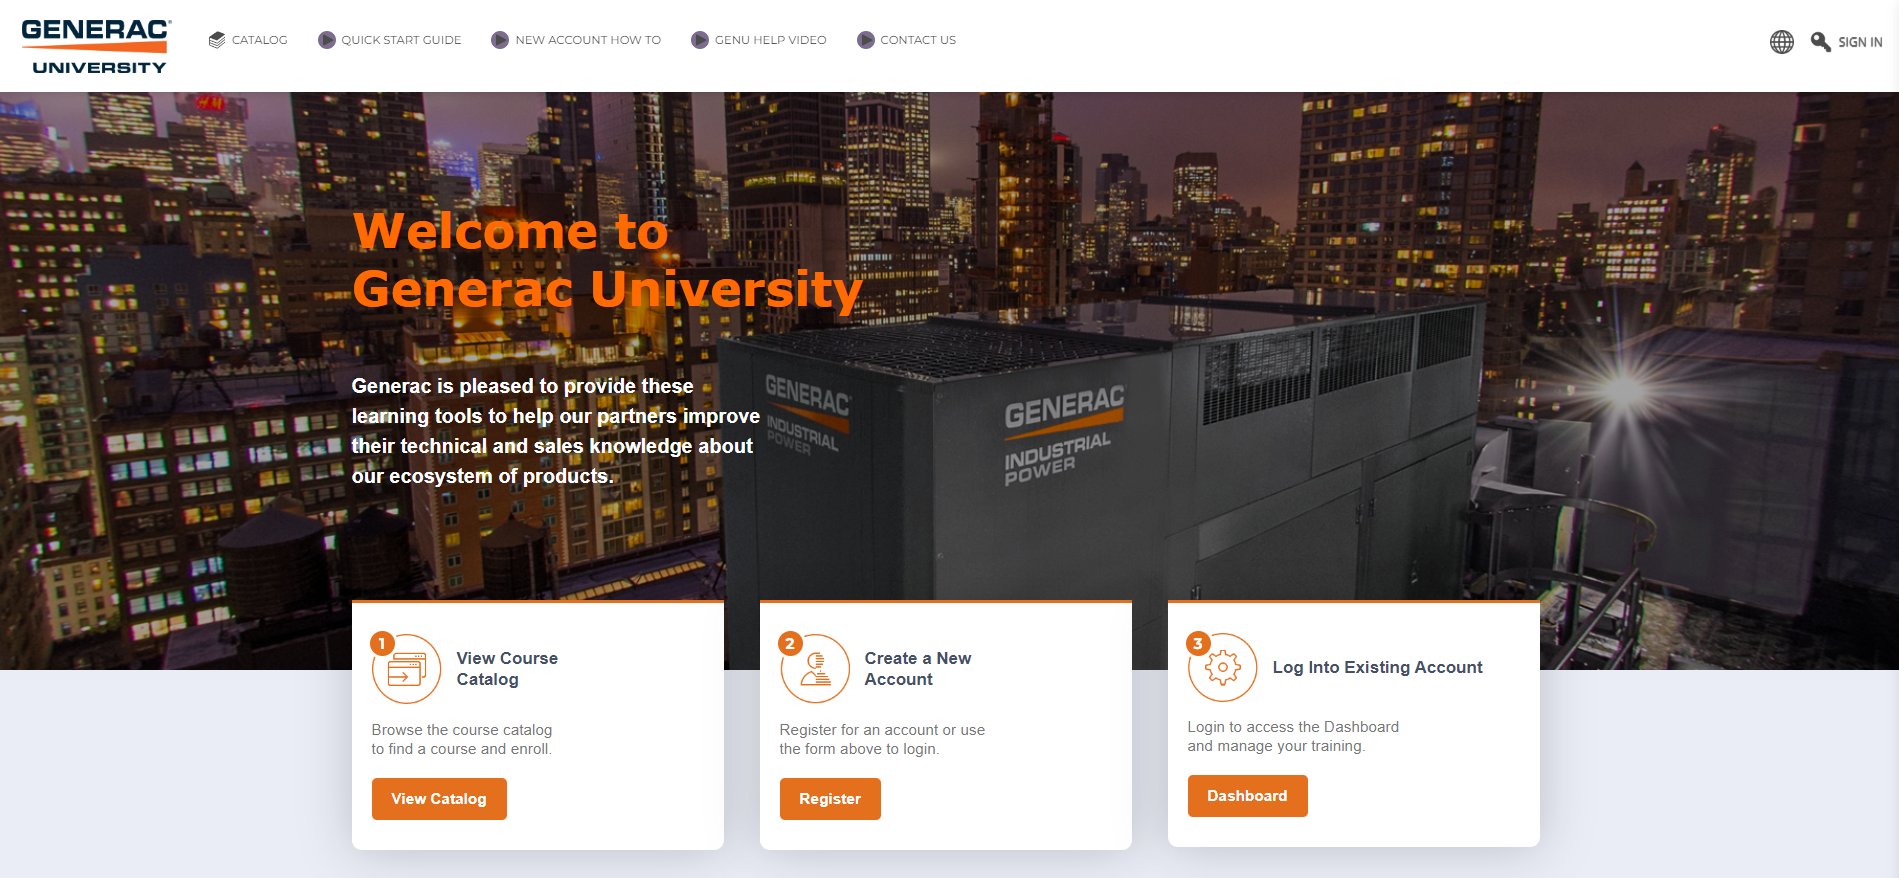Click the stacked books Catalog icon
1899x878 pixels.
pyautogui.click(x=217, y=40)
